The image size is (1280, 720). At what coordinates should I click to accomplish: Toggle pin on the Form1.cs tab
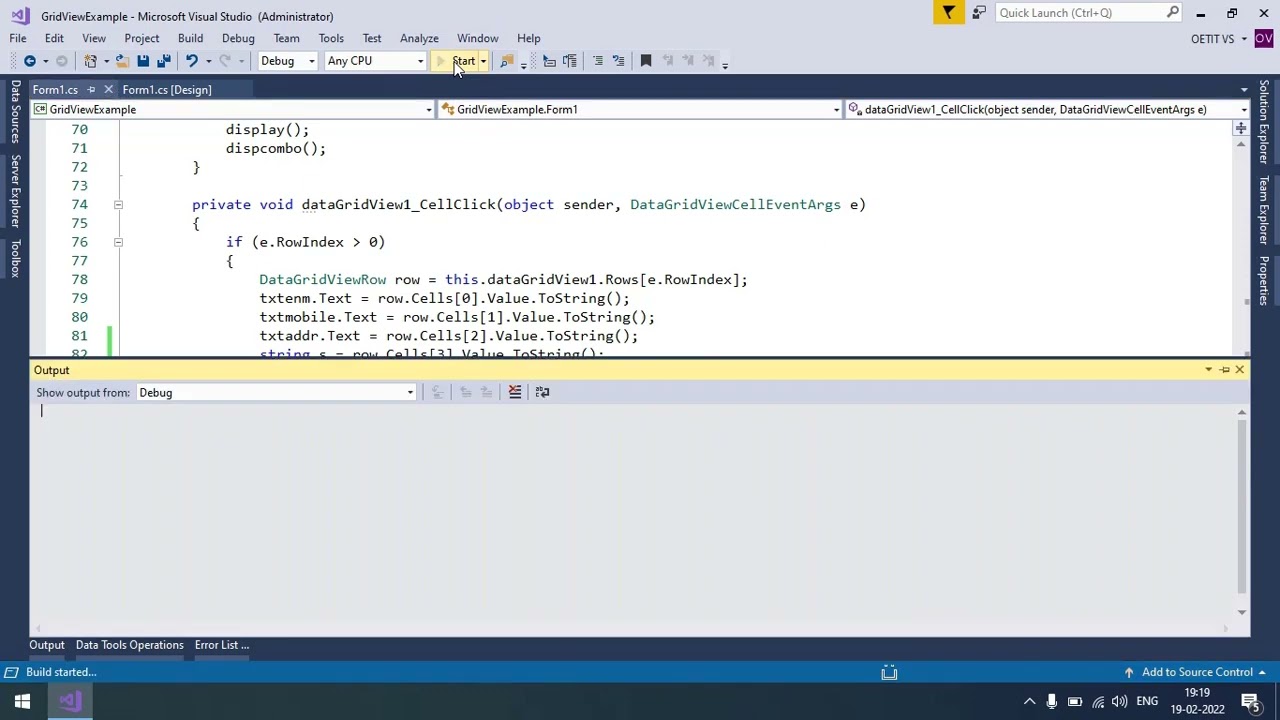91,90
